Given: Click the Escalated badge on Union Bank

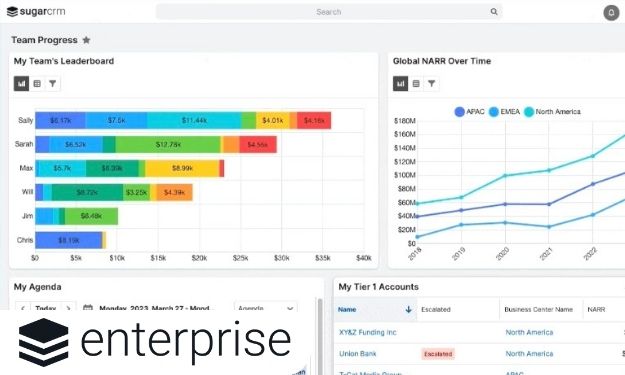Looking at the screenshot, I should tap(438, 354).
